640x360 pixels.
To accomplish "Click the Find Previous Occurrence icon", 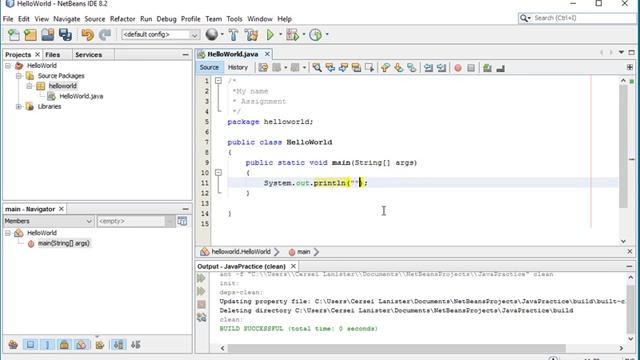I will pos(330,68).
